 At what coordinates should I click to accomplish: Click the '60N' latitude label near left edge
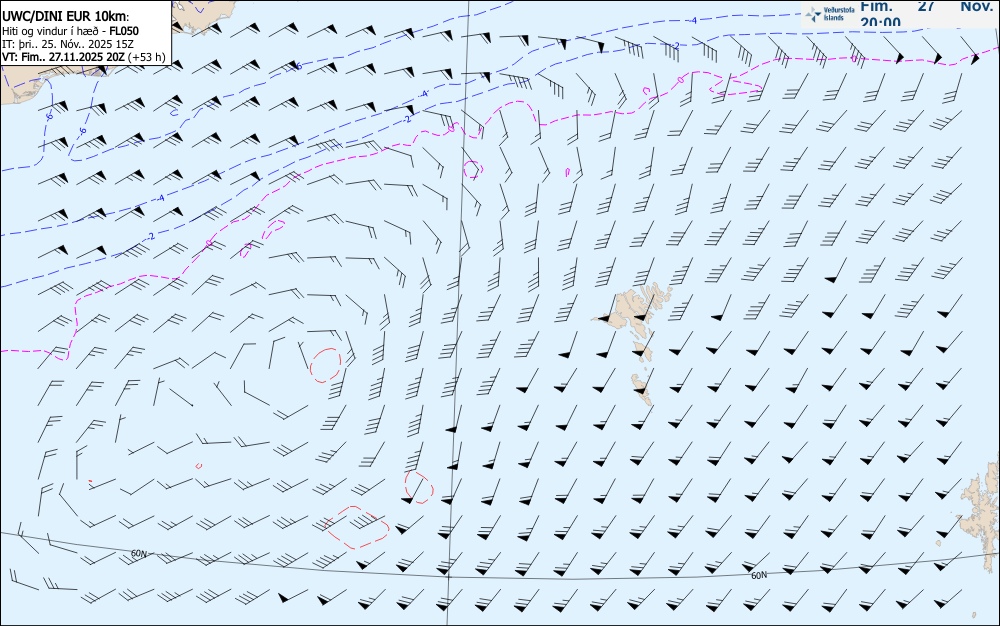[x=138, y=554]
